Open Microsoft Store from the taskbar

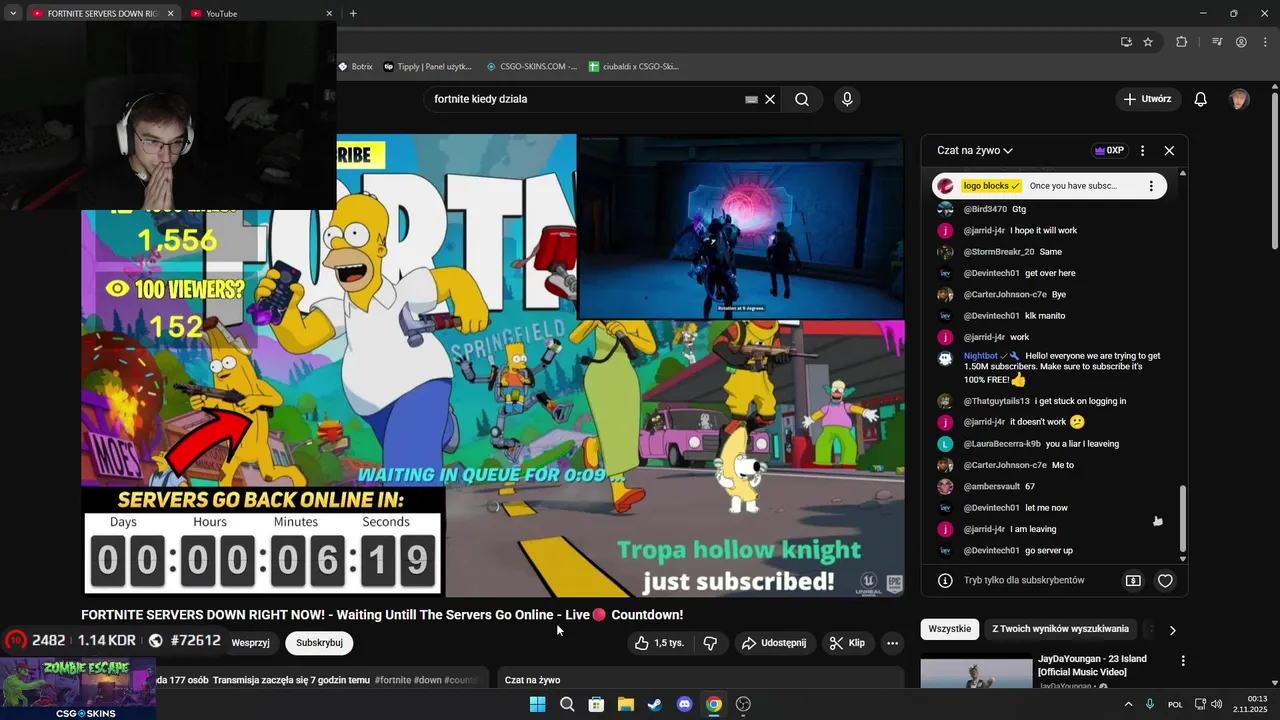point(596,704)
